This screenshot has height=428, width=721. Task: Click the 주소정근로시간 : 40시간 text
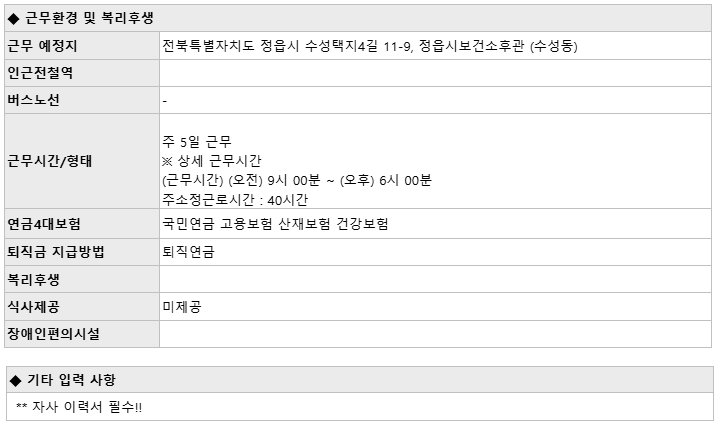[x=235, y=200]
